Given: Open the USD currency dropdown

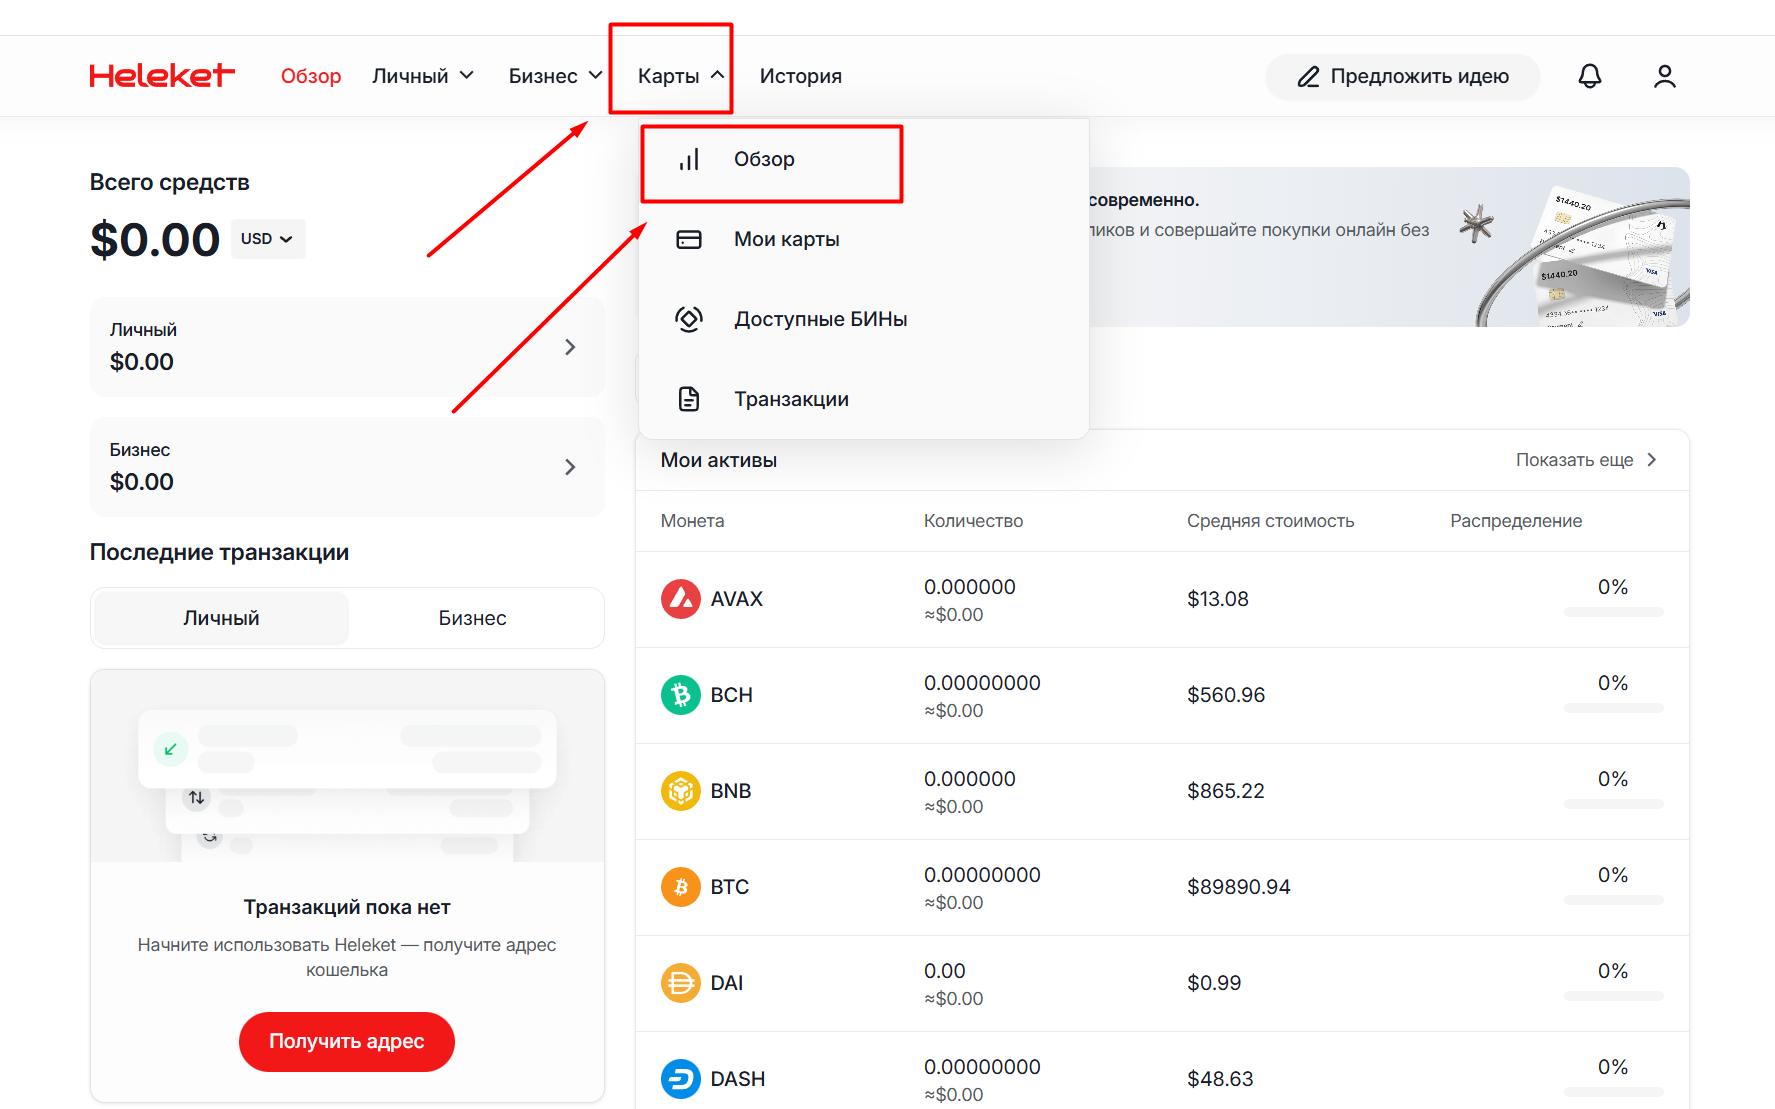Looking at the screenshot, I should 267,239.
